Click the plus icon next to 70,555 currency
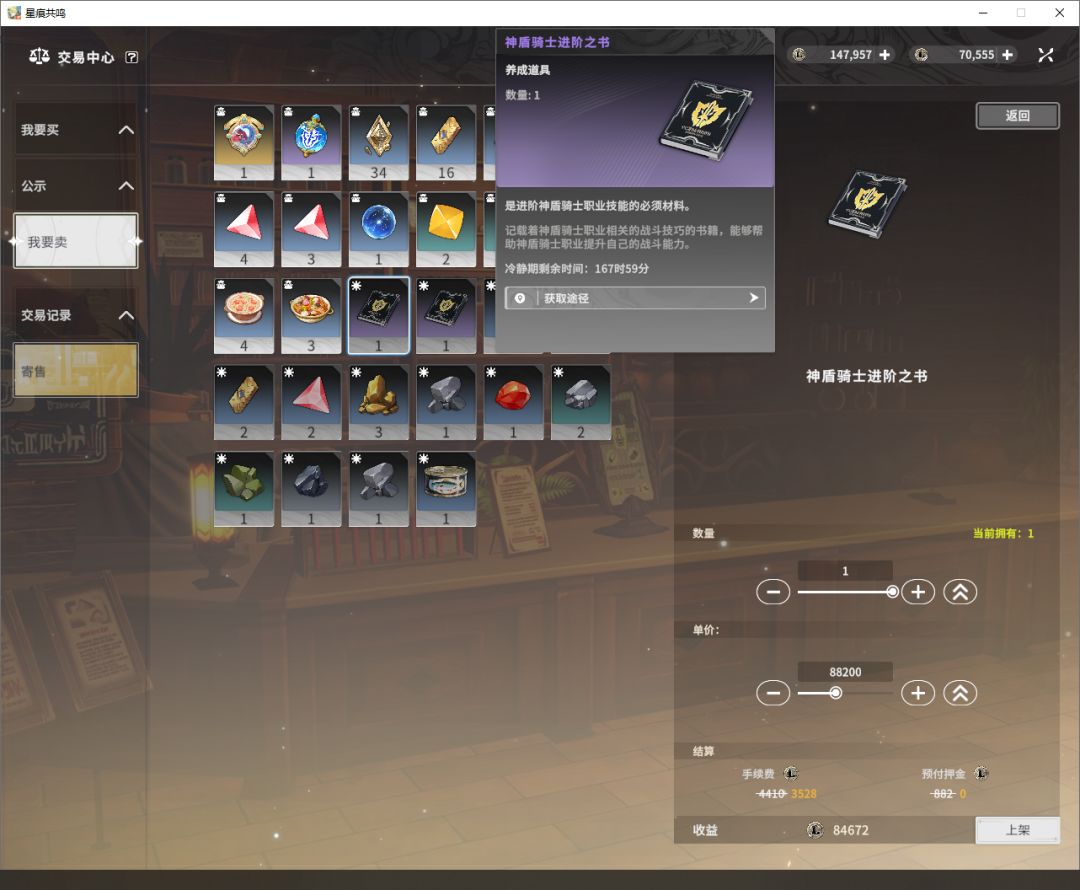1080x890 pixels. (x=1007, y=55)
